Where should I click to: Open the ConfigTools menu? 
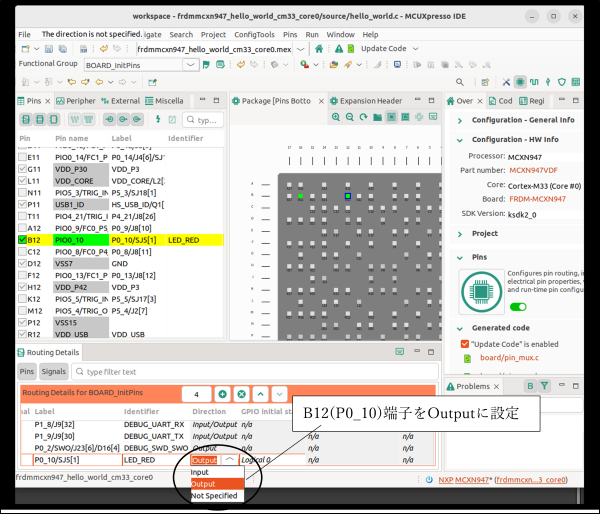[x=255, y=34]
